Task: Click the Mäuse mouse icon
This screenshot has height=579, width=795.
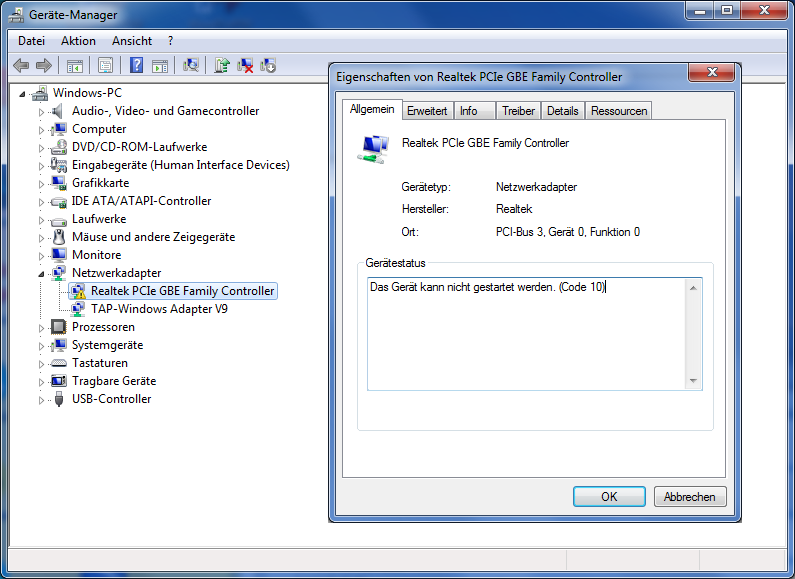Action: pyautogui.click(x=59, y=237)
